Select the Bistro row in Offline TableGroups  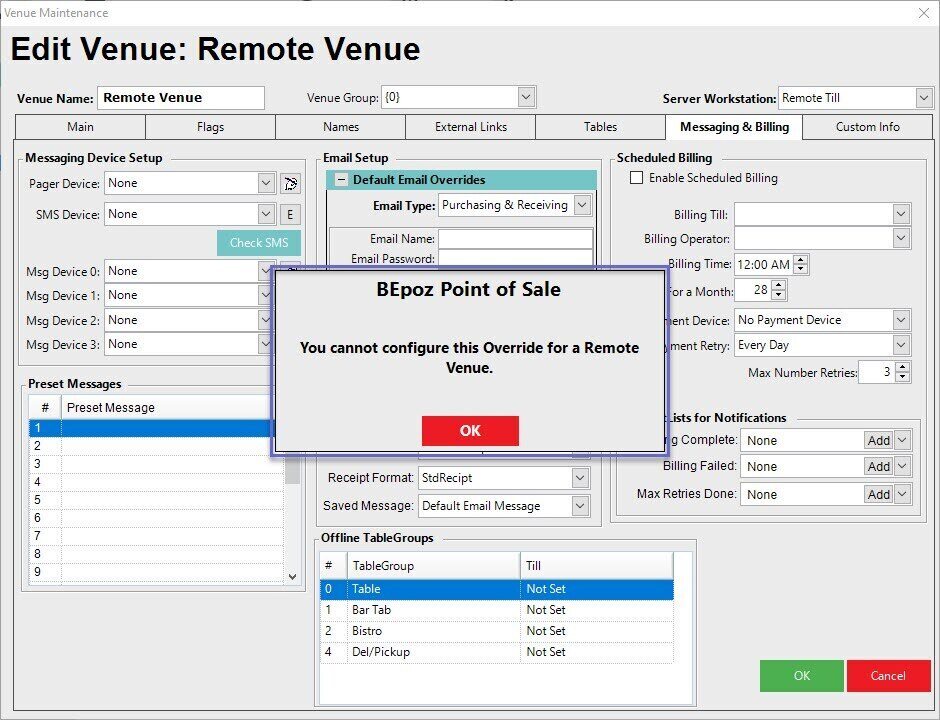[420, 631]
